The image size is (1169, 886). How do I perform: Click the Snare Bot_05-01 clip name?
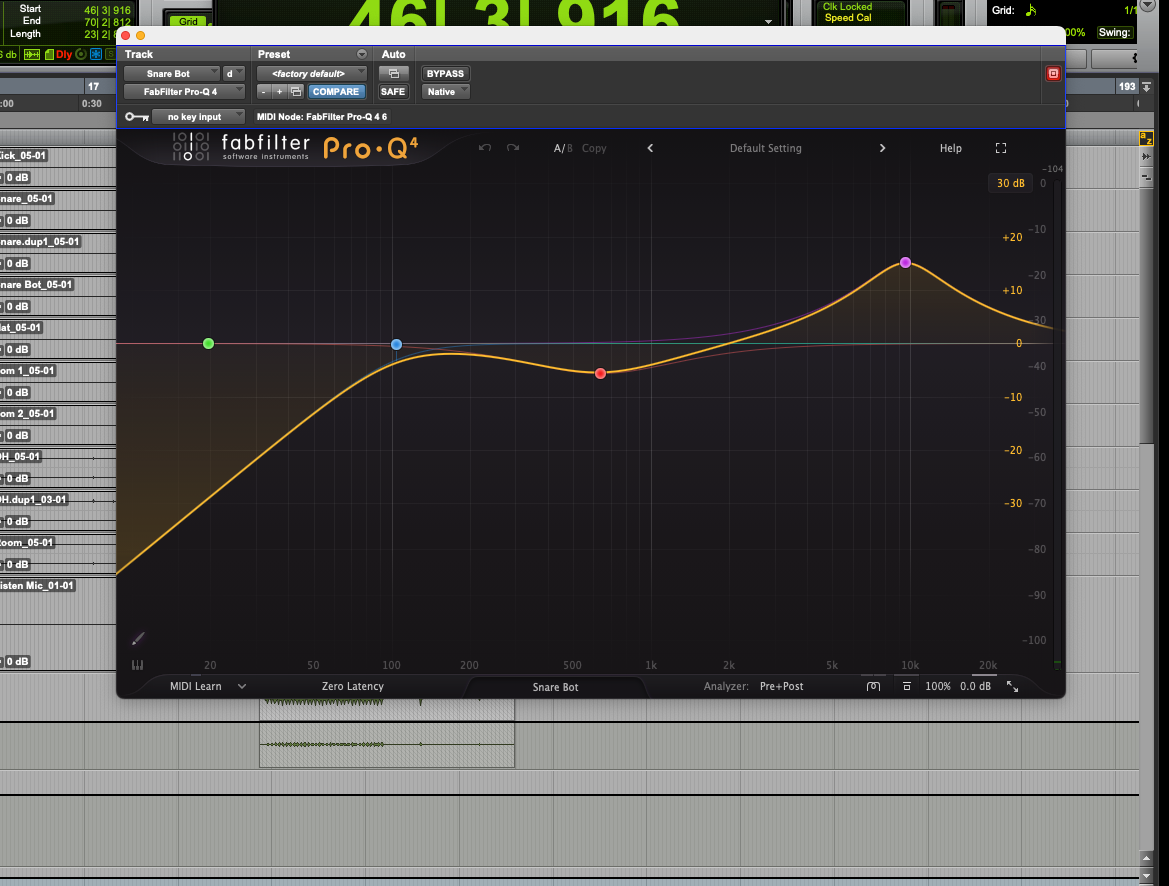(x=37, y=284)
